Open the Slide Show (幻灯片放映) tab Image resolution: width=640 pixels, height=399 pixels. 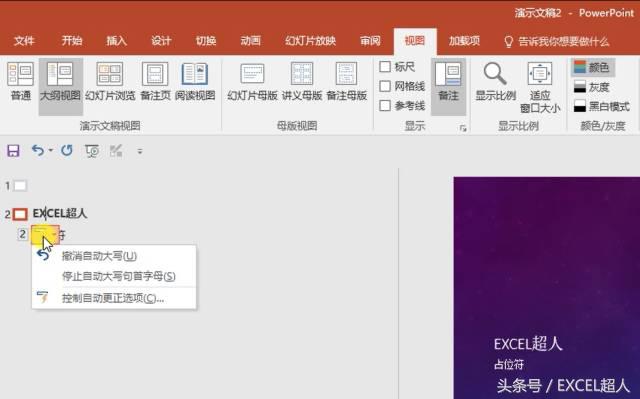pos(310,41)
